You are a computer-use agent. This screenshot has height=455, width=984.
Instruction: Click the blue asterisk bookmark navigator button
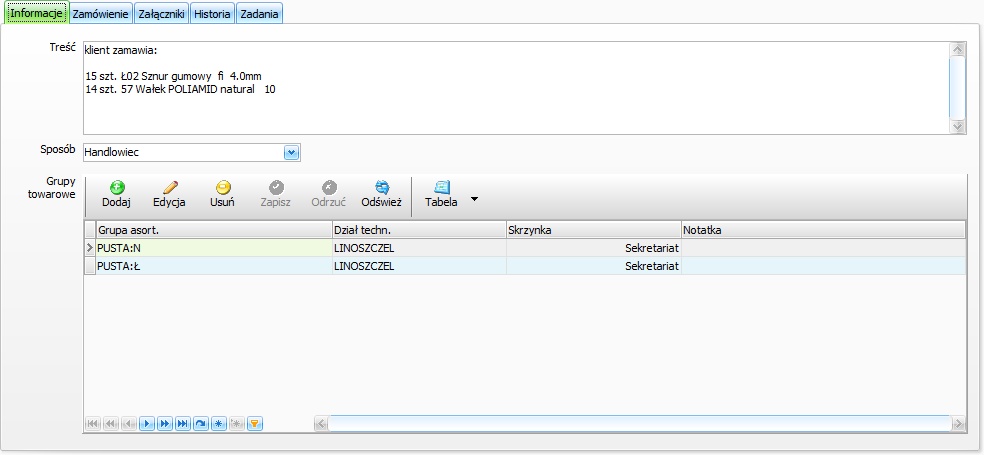pyautogui.click(x=219, y=424)
